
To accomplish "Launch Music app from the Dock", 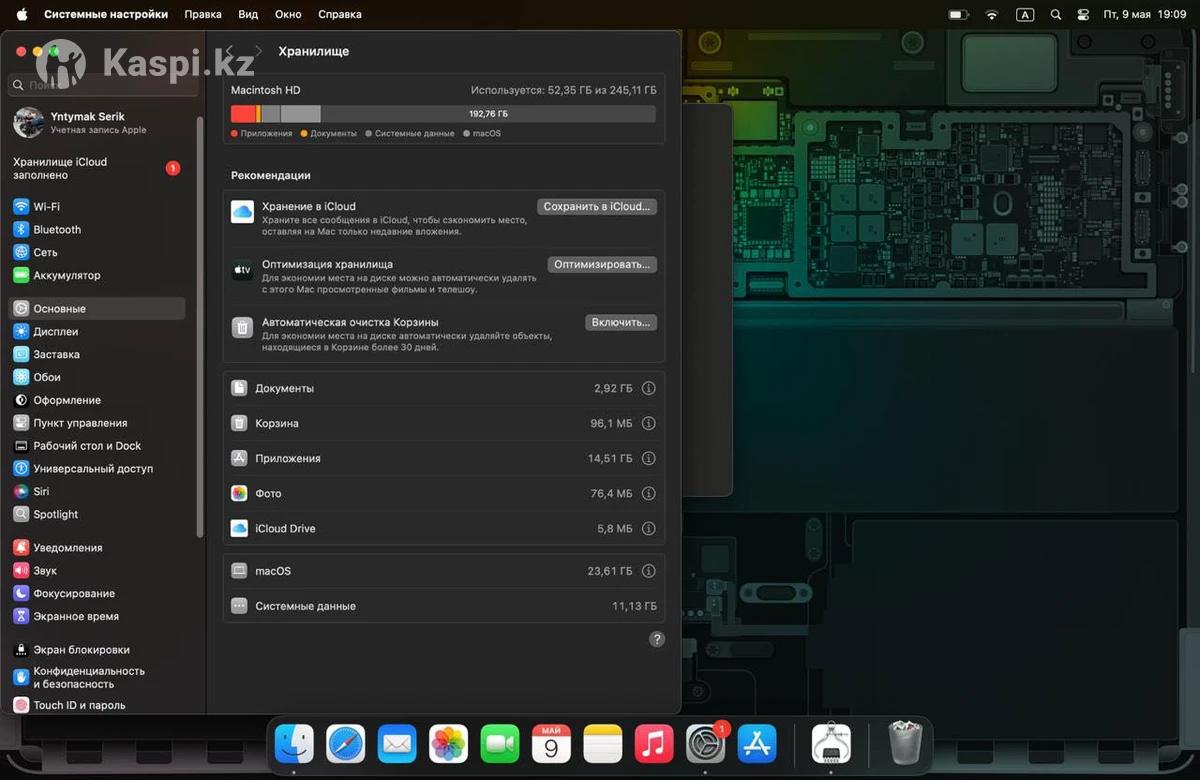I will tap(654, 744).
